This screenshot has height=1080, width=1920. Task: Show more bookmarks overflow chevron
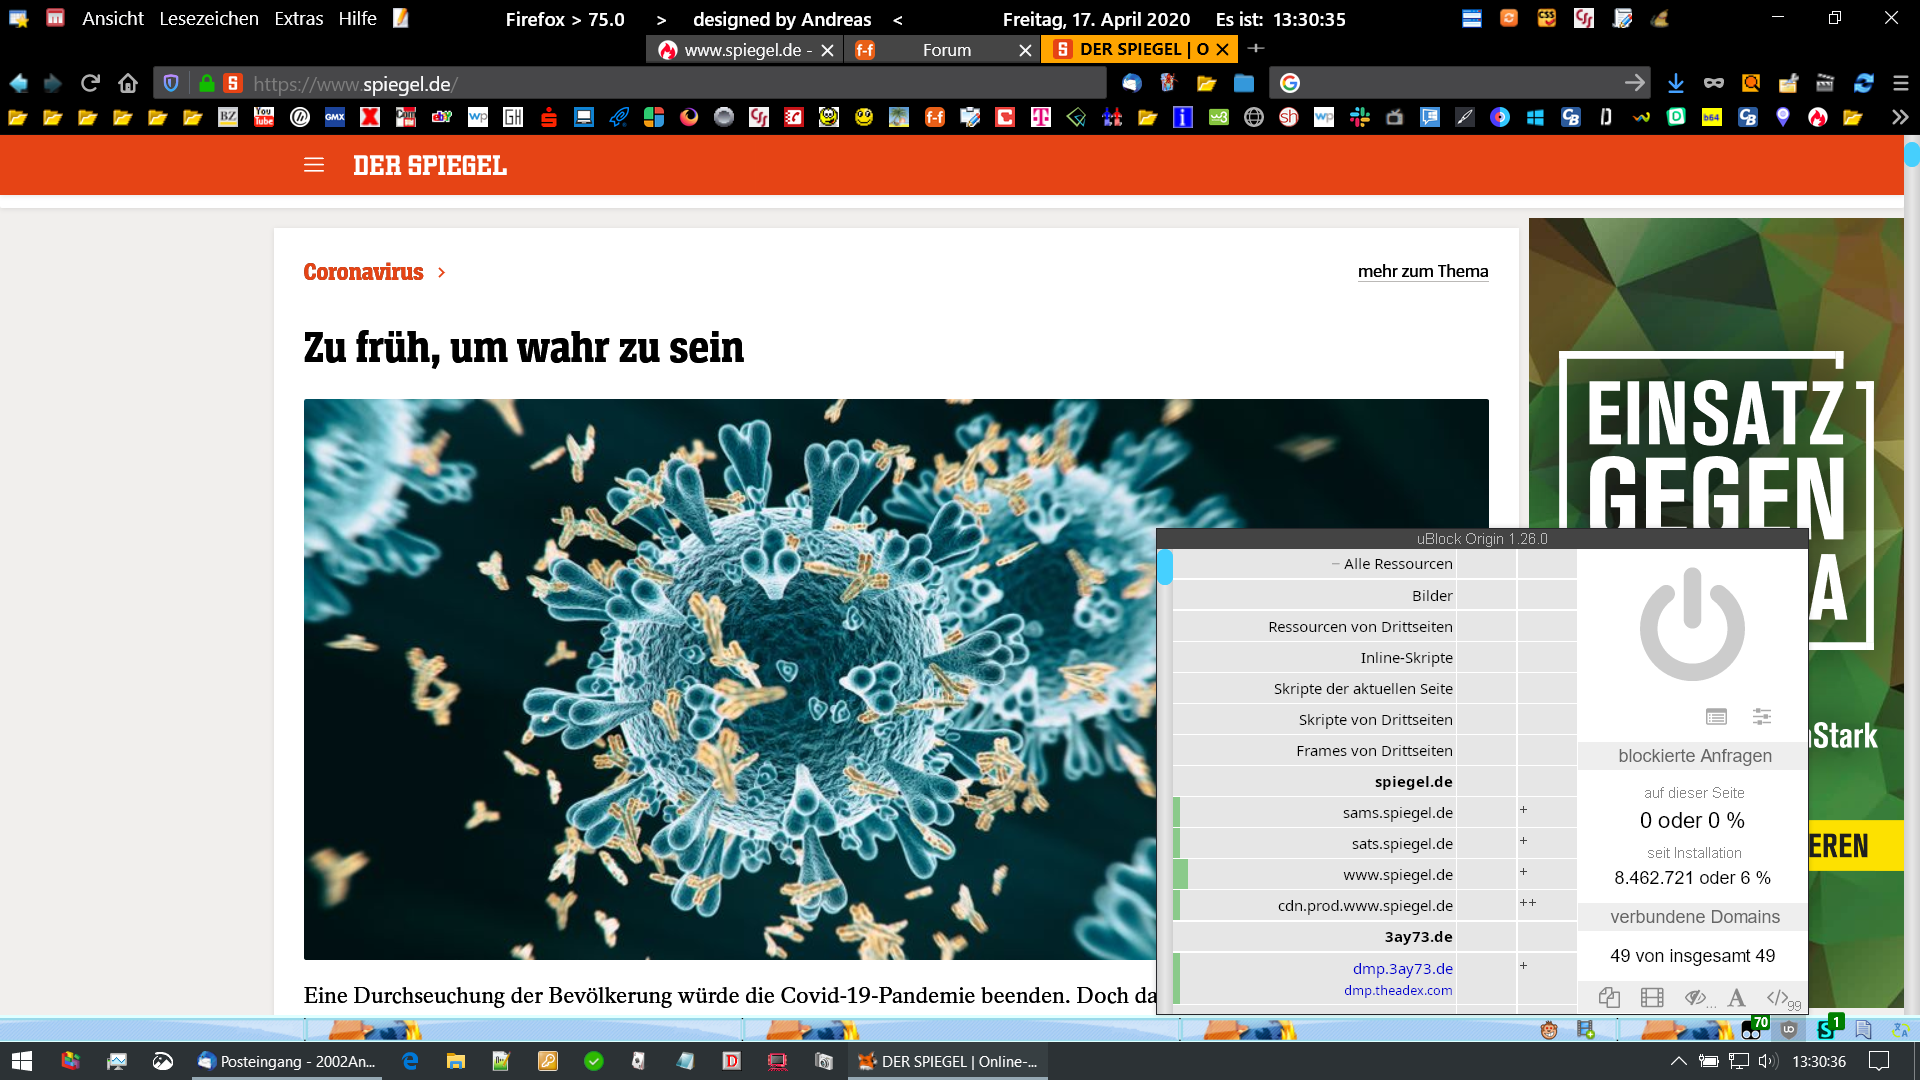(1899, 117)
